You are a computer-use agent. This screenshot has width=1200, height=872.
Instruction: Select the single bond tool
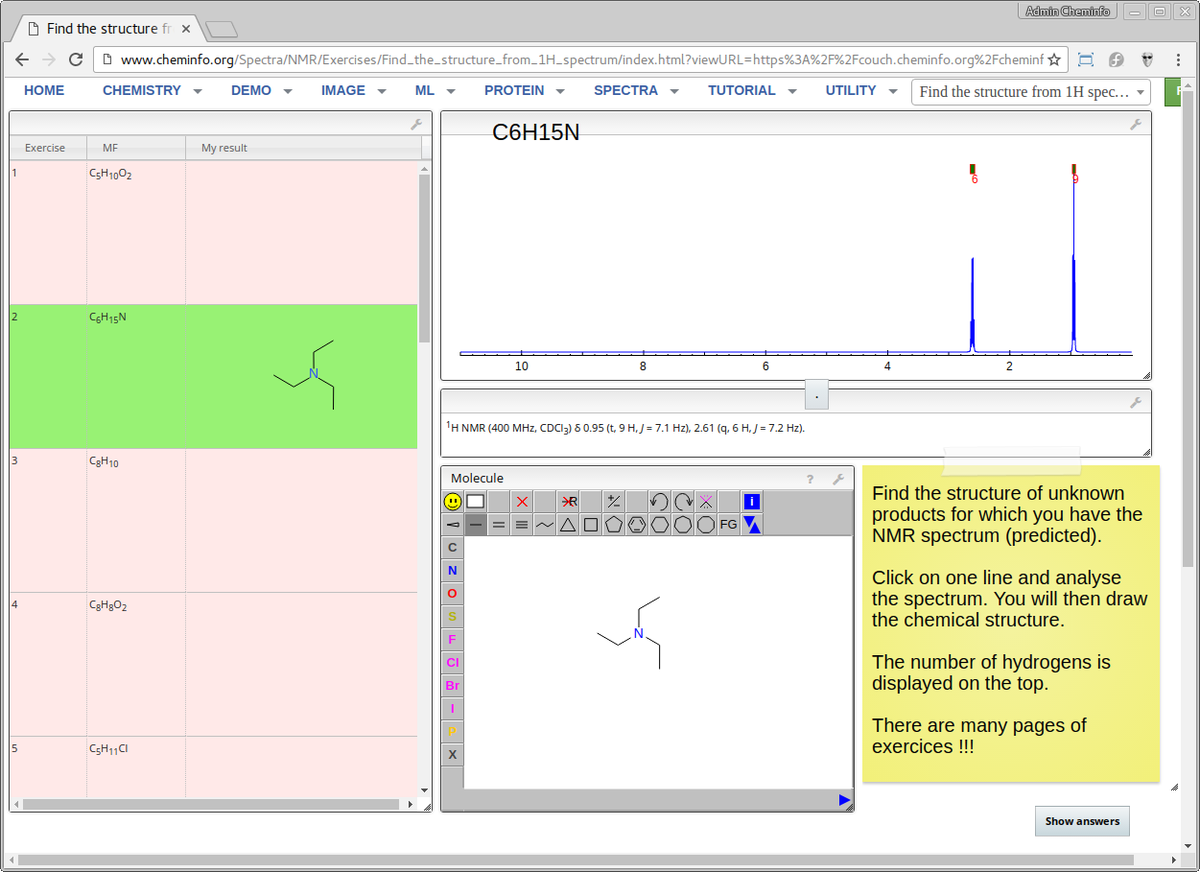[476, 524]
